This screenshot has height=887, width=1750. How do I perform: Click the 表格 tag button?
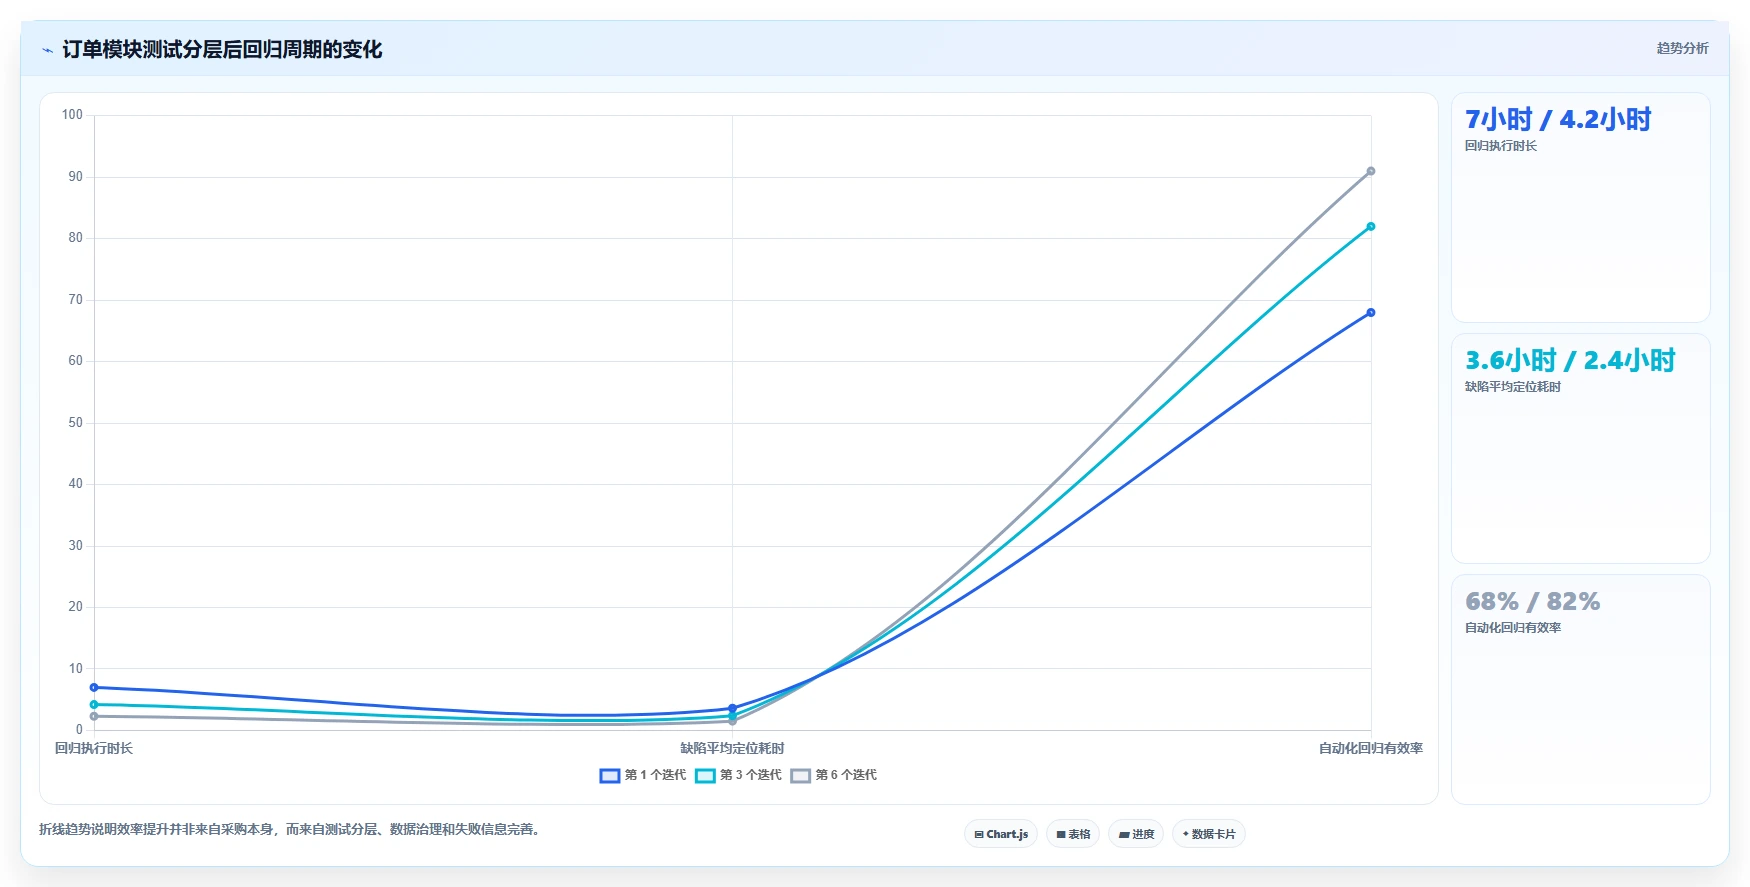click(x=1073, y=834)
